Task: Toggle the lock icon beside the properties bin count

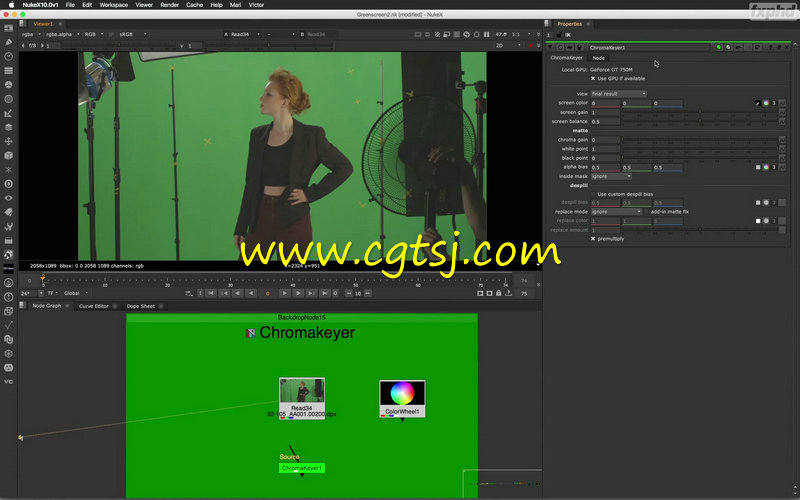Action: click(x=559, y=35)
